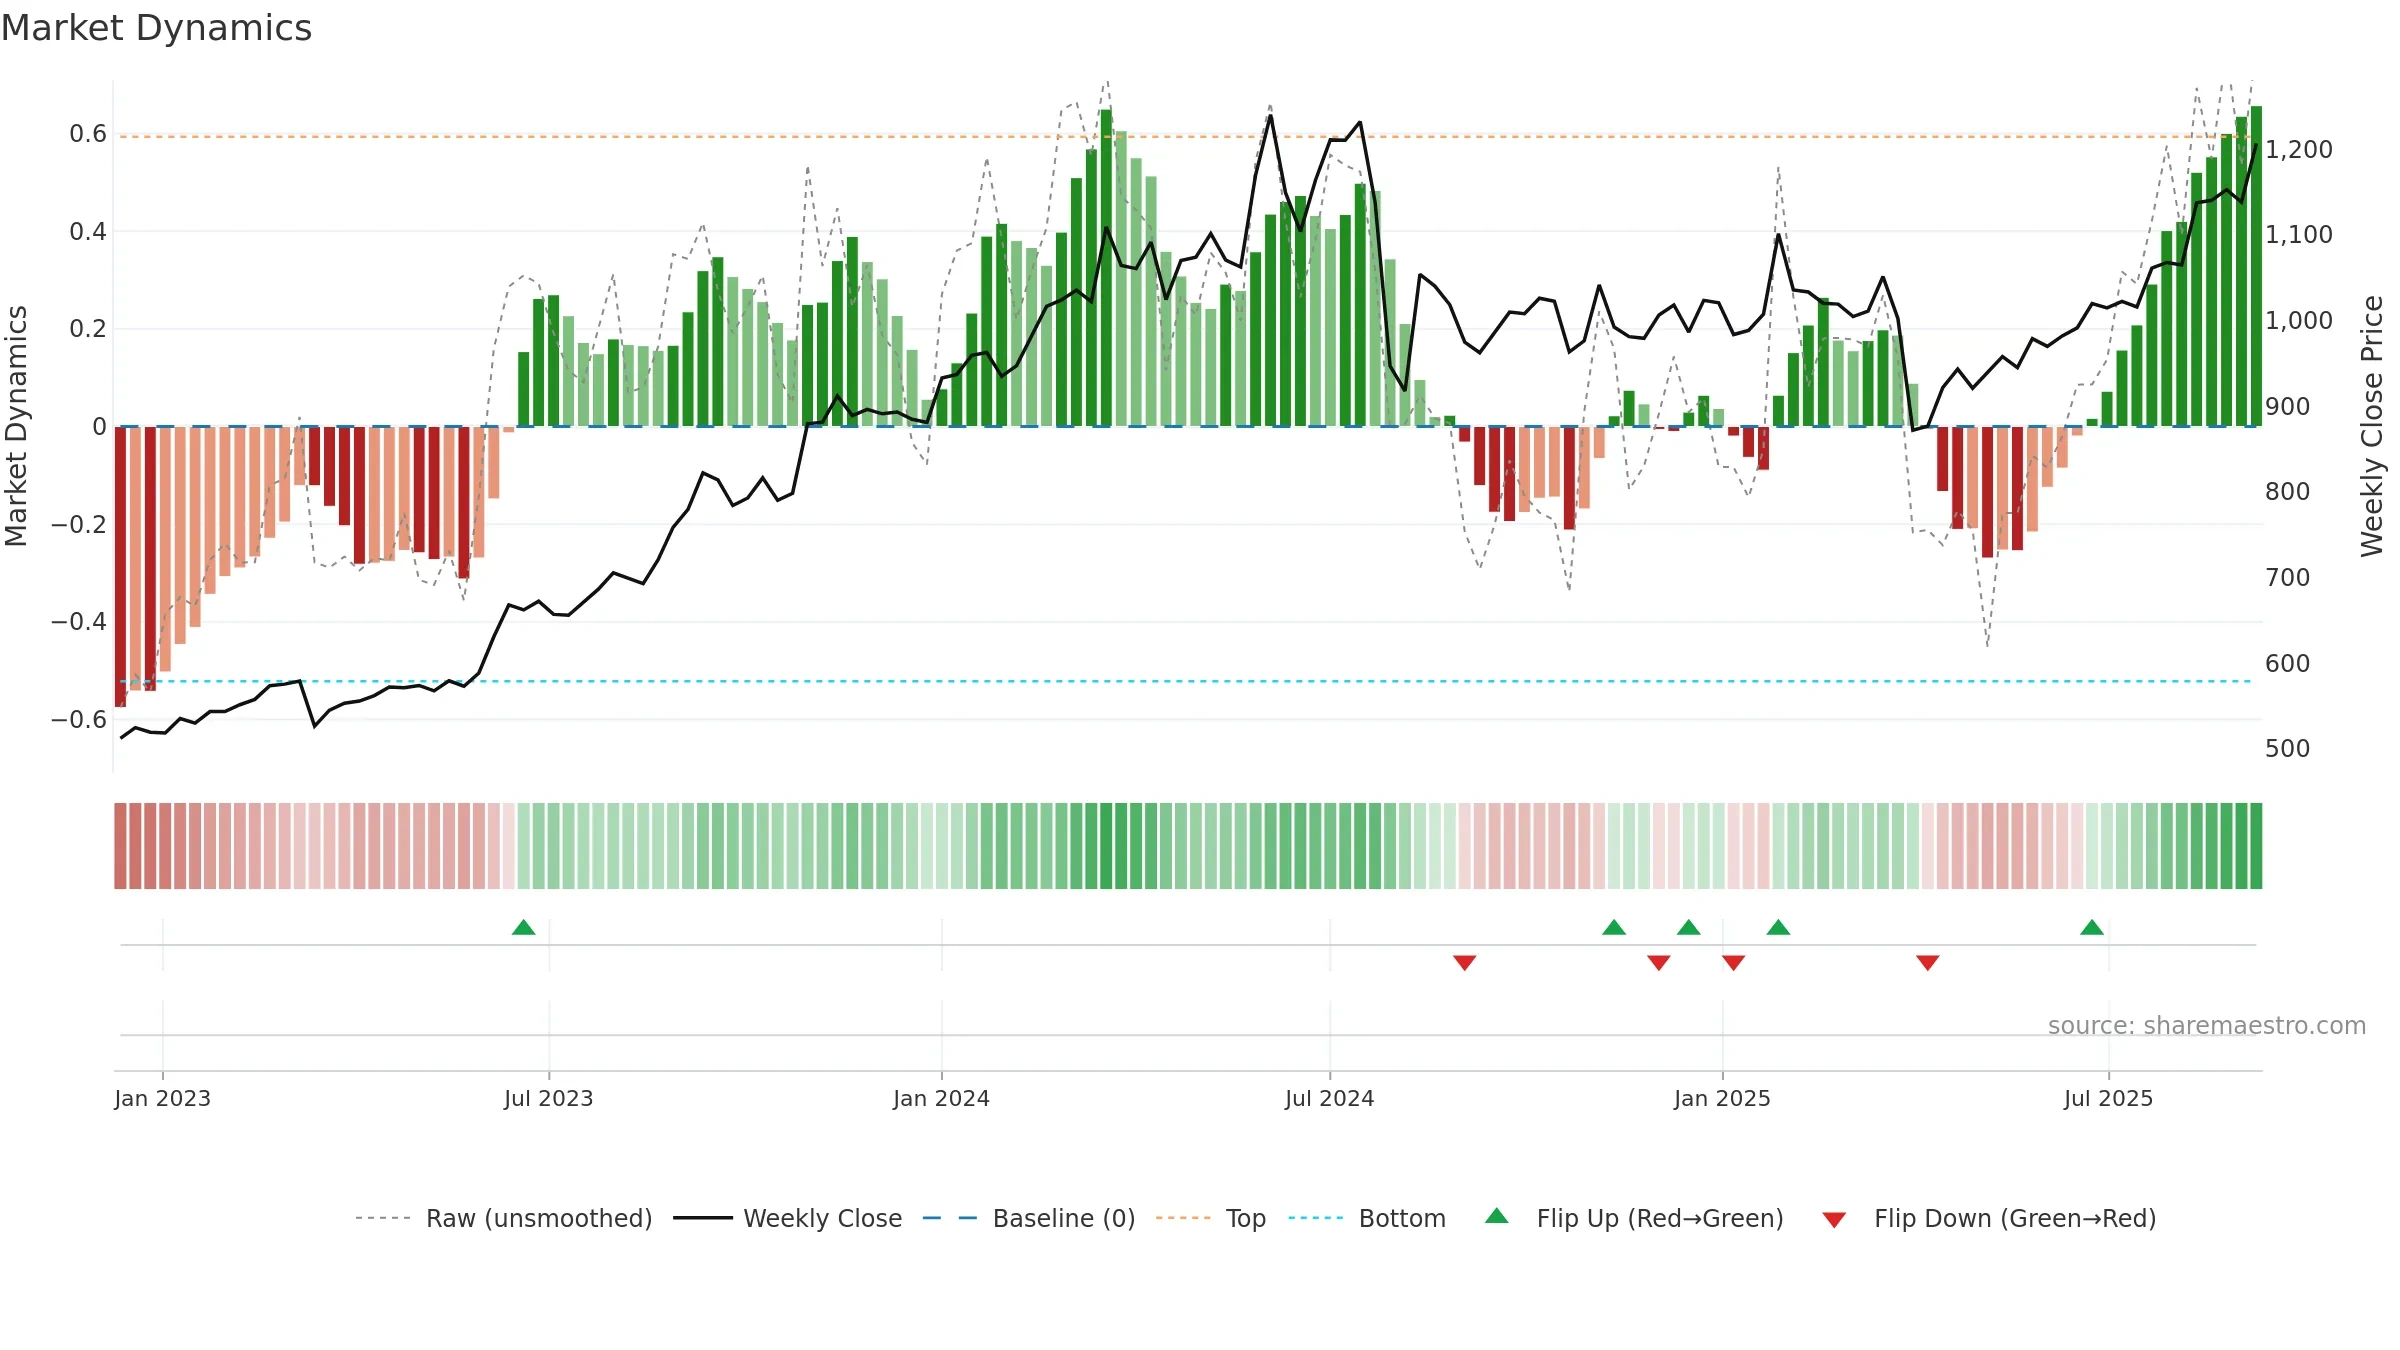
Task: Click the 1,200 price axis tick label
Action: 2299,150
